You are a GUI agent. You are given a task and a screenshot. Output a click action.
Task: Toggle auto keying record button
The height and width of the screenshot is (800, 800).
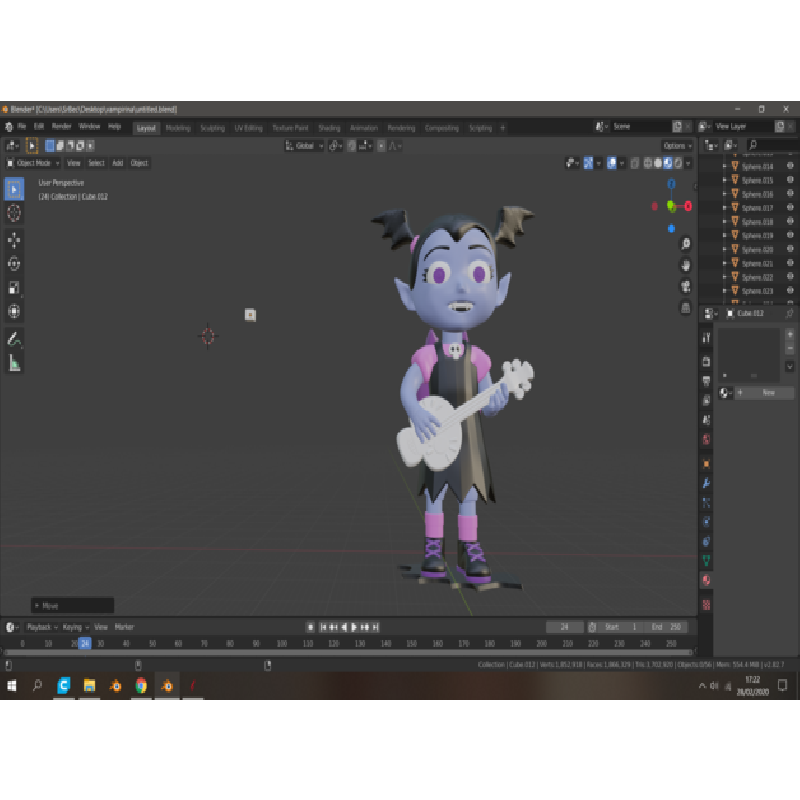(x=310, y=627)
